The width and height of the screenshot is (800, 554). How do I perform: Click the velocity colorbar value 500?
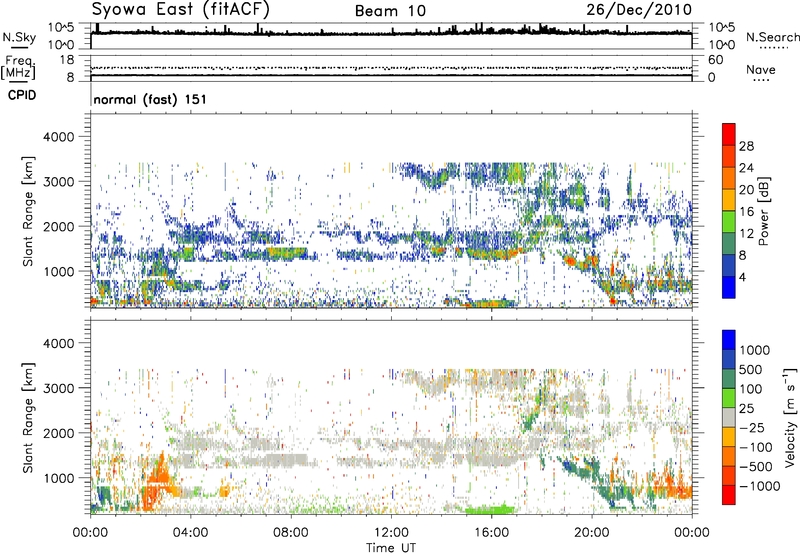tap(751, 369)
